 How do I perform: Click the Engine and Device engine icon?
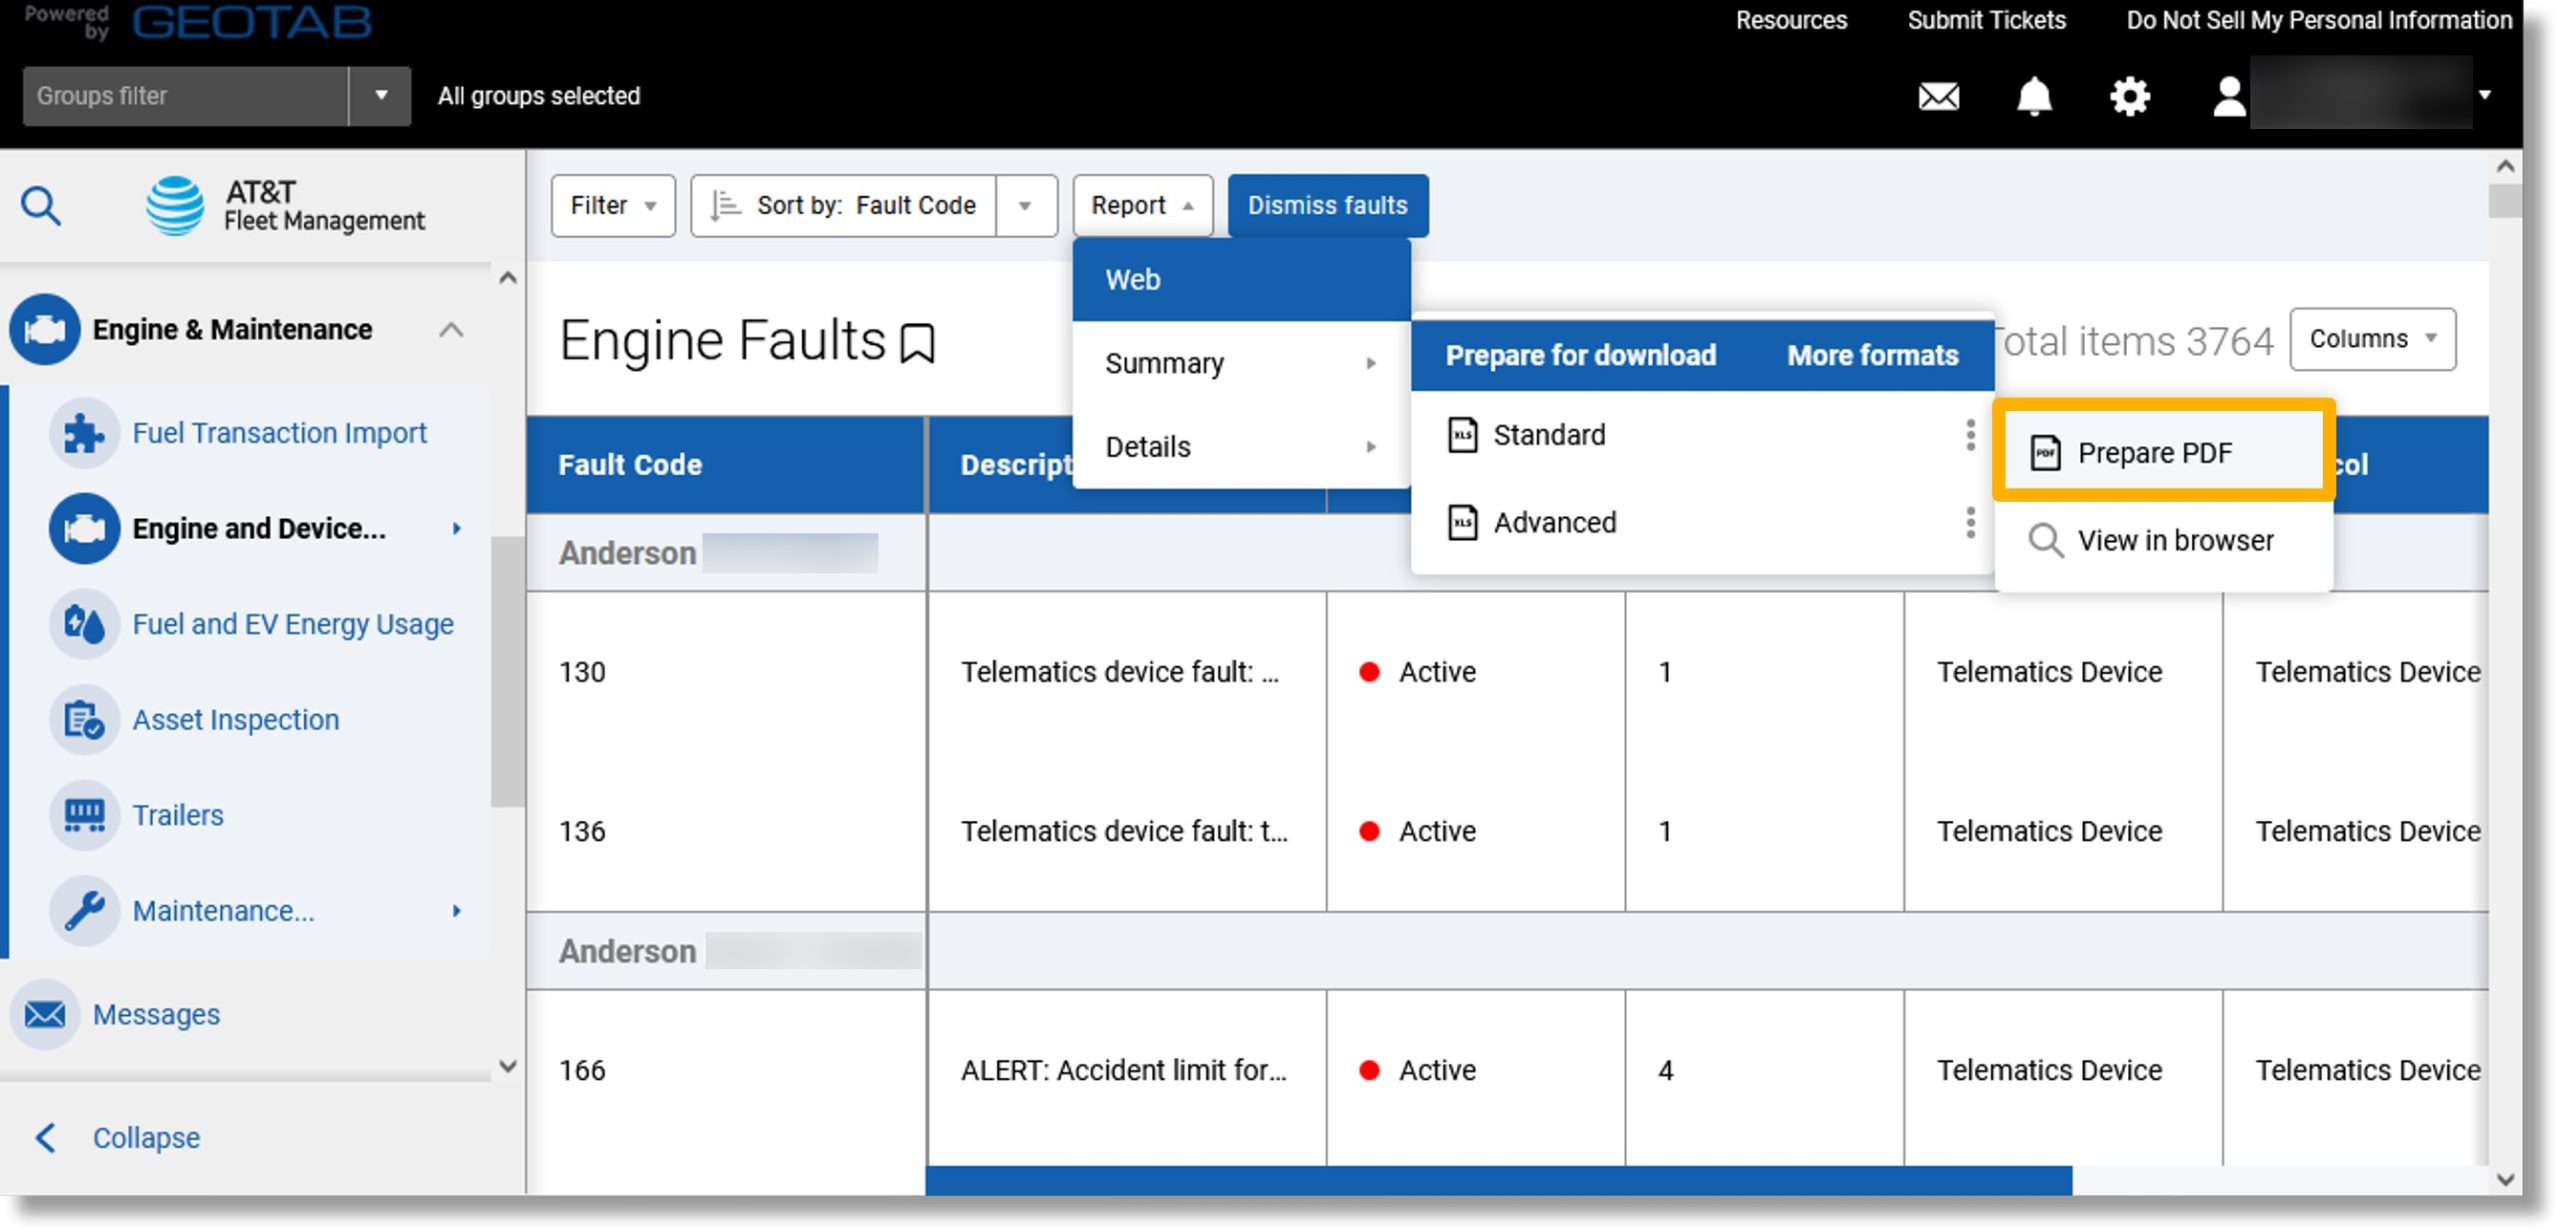pyautogui.click(x=84, y=528)
